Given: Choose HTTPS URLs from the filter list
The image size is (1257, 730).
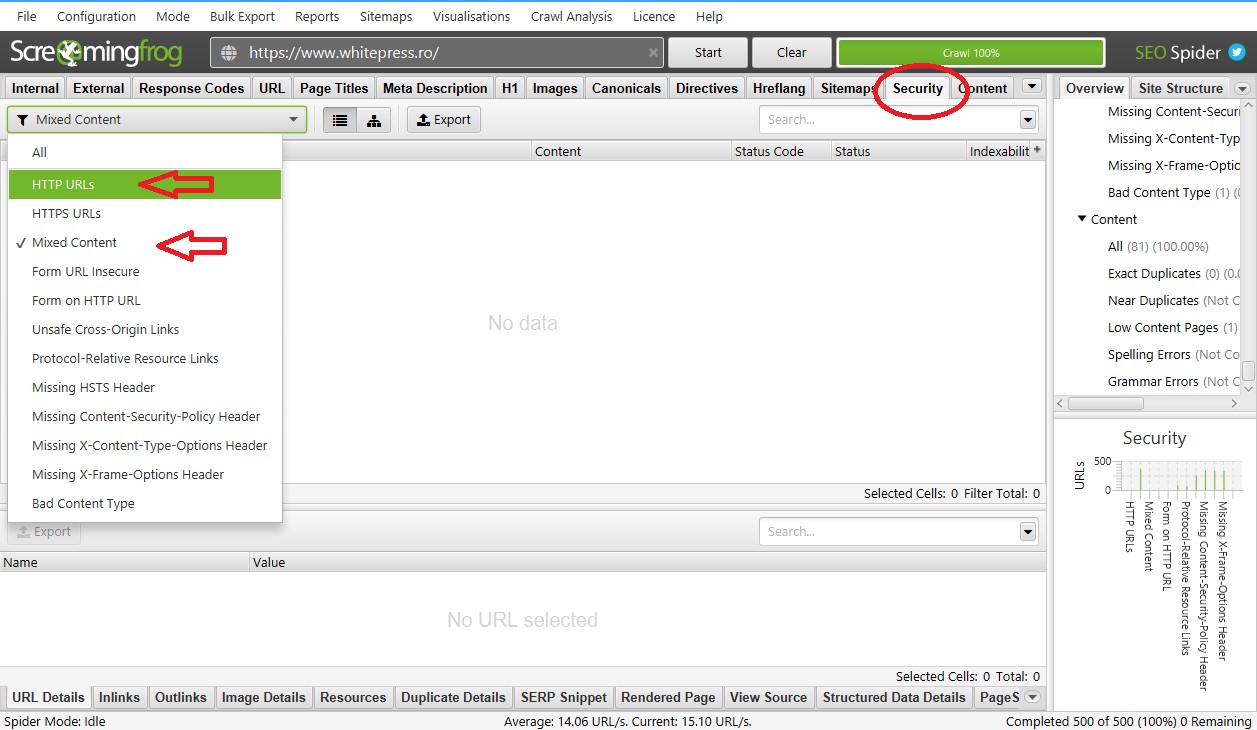Looking at the screenshot, I should pyautogui.click(x=145, y=213).
